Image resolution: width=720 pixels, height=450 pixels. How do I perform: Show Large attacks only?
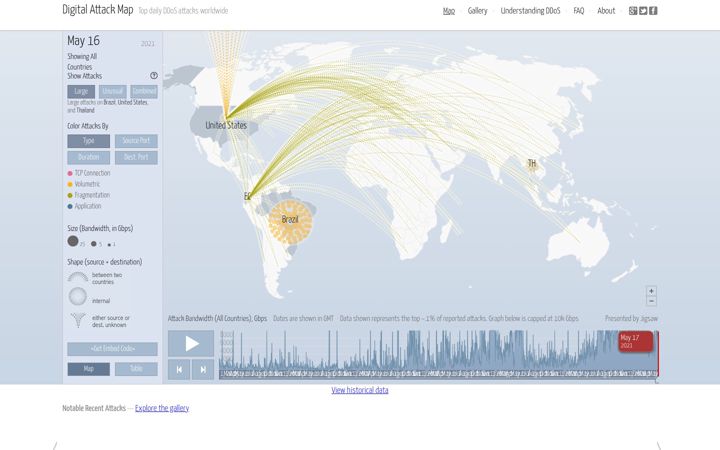81,91
